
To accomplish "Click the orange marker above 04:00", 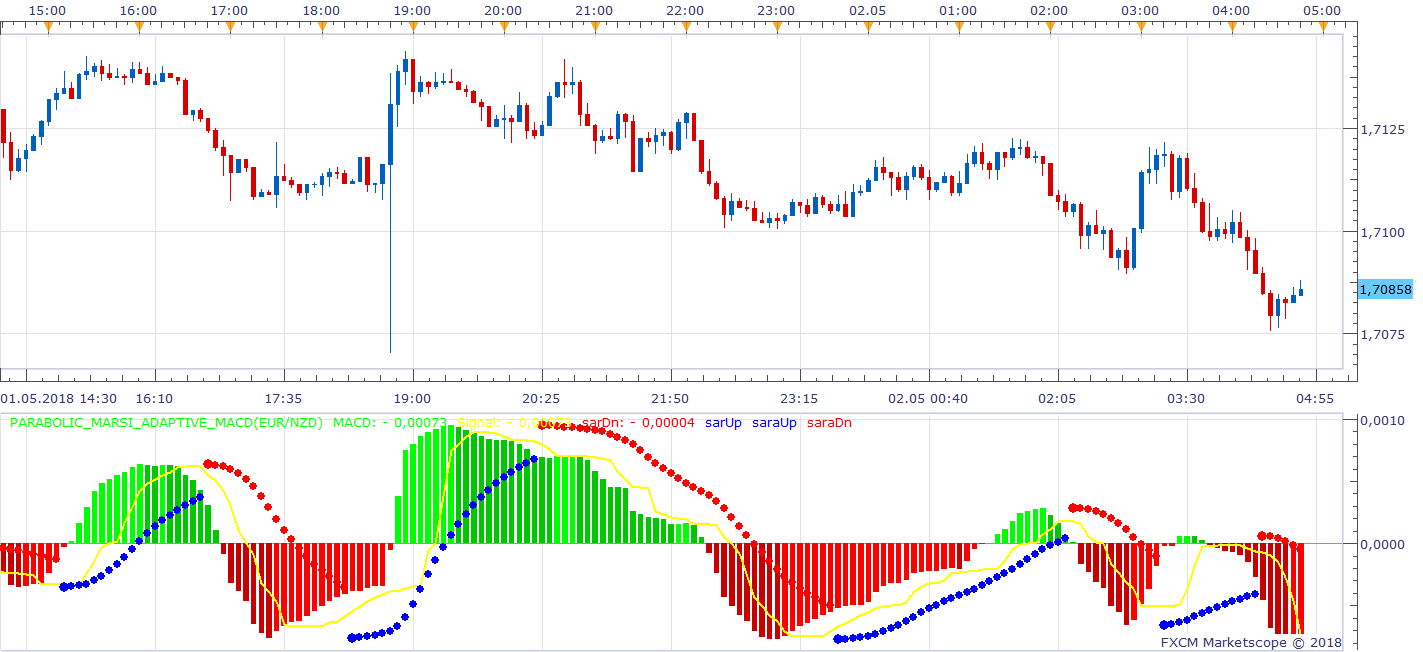I will 1231,26.
